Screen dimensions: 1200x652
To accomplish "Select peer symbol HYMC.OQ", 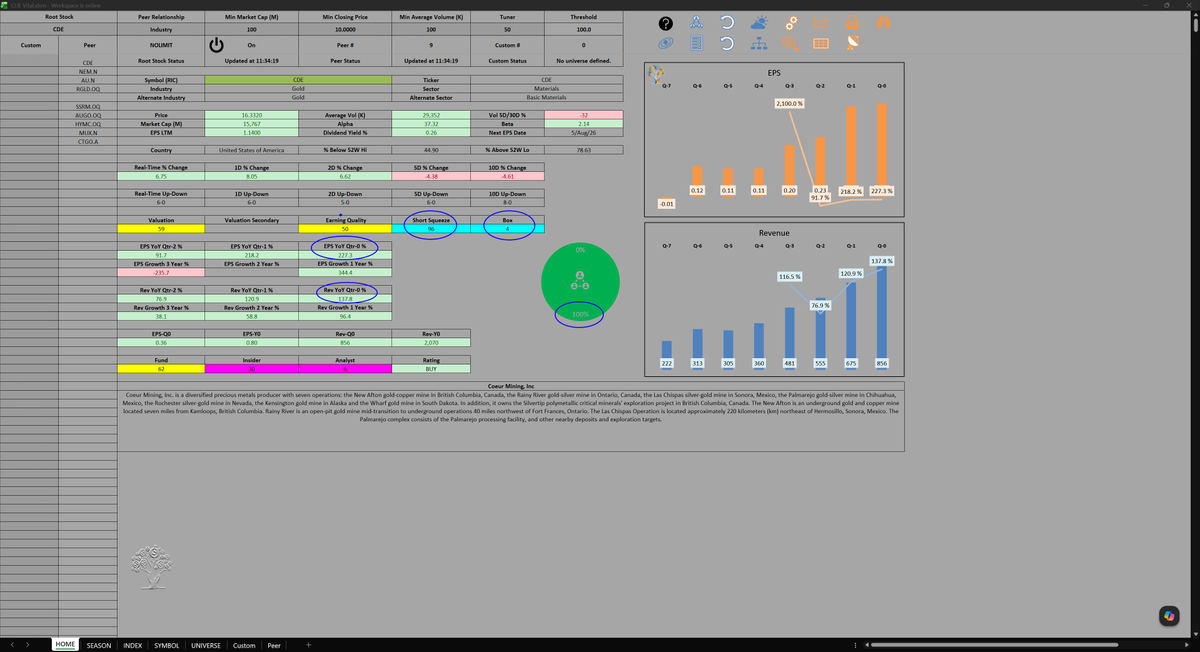I will (x=88, y=123).
